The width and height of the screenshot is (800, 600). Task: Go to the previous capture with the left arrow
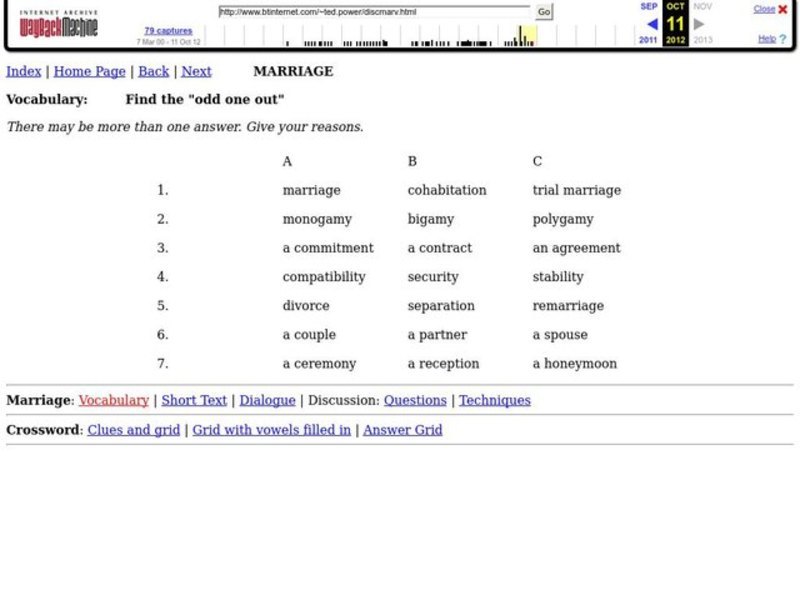[x=654, y=22]
